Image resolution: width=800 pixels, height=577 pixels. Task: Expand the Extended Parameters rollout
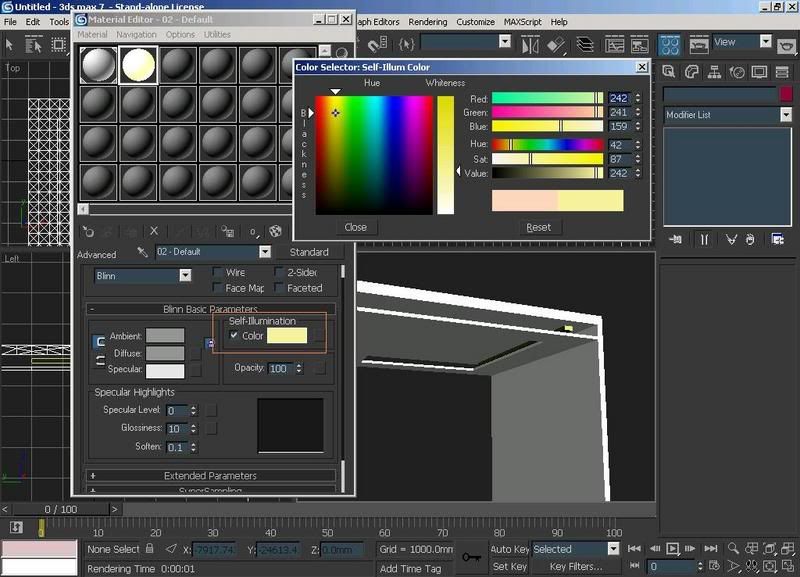[210, 476]
